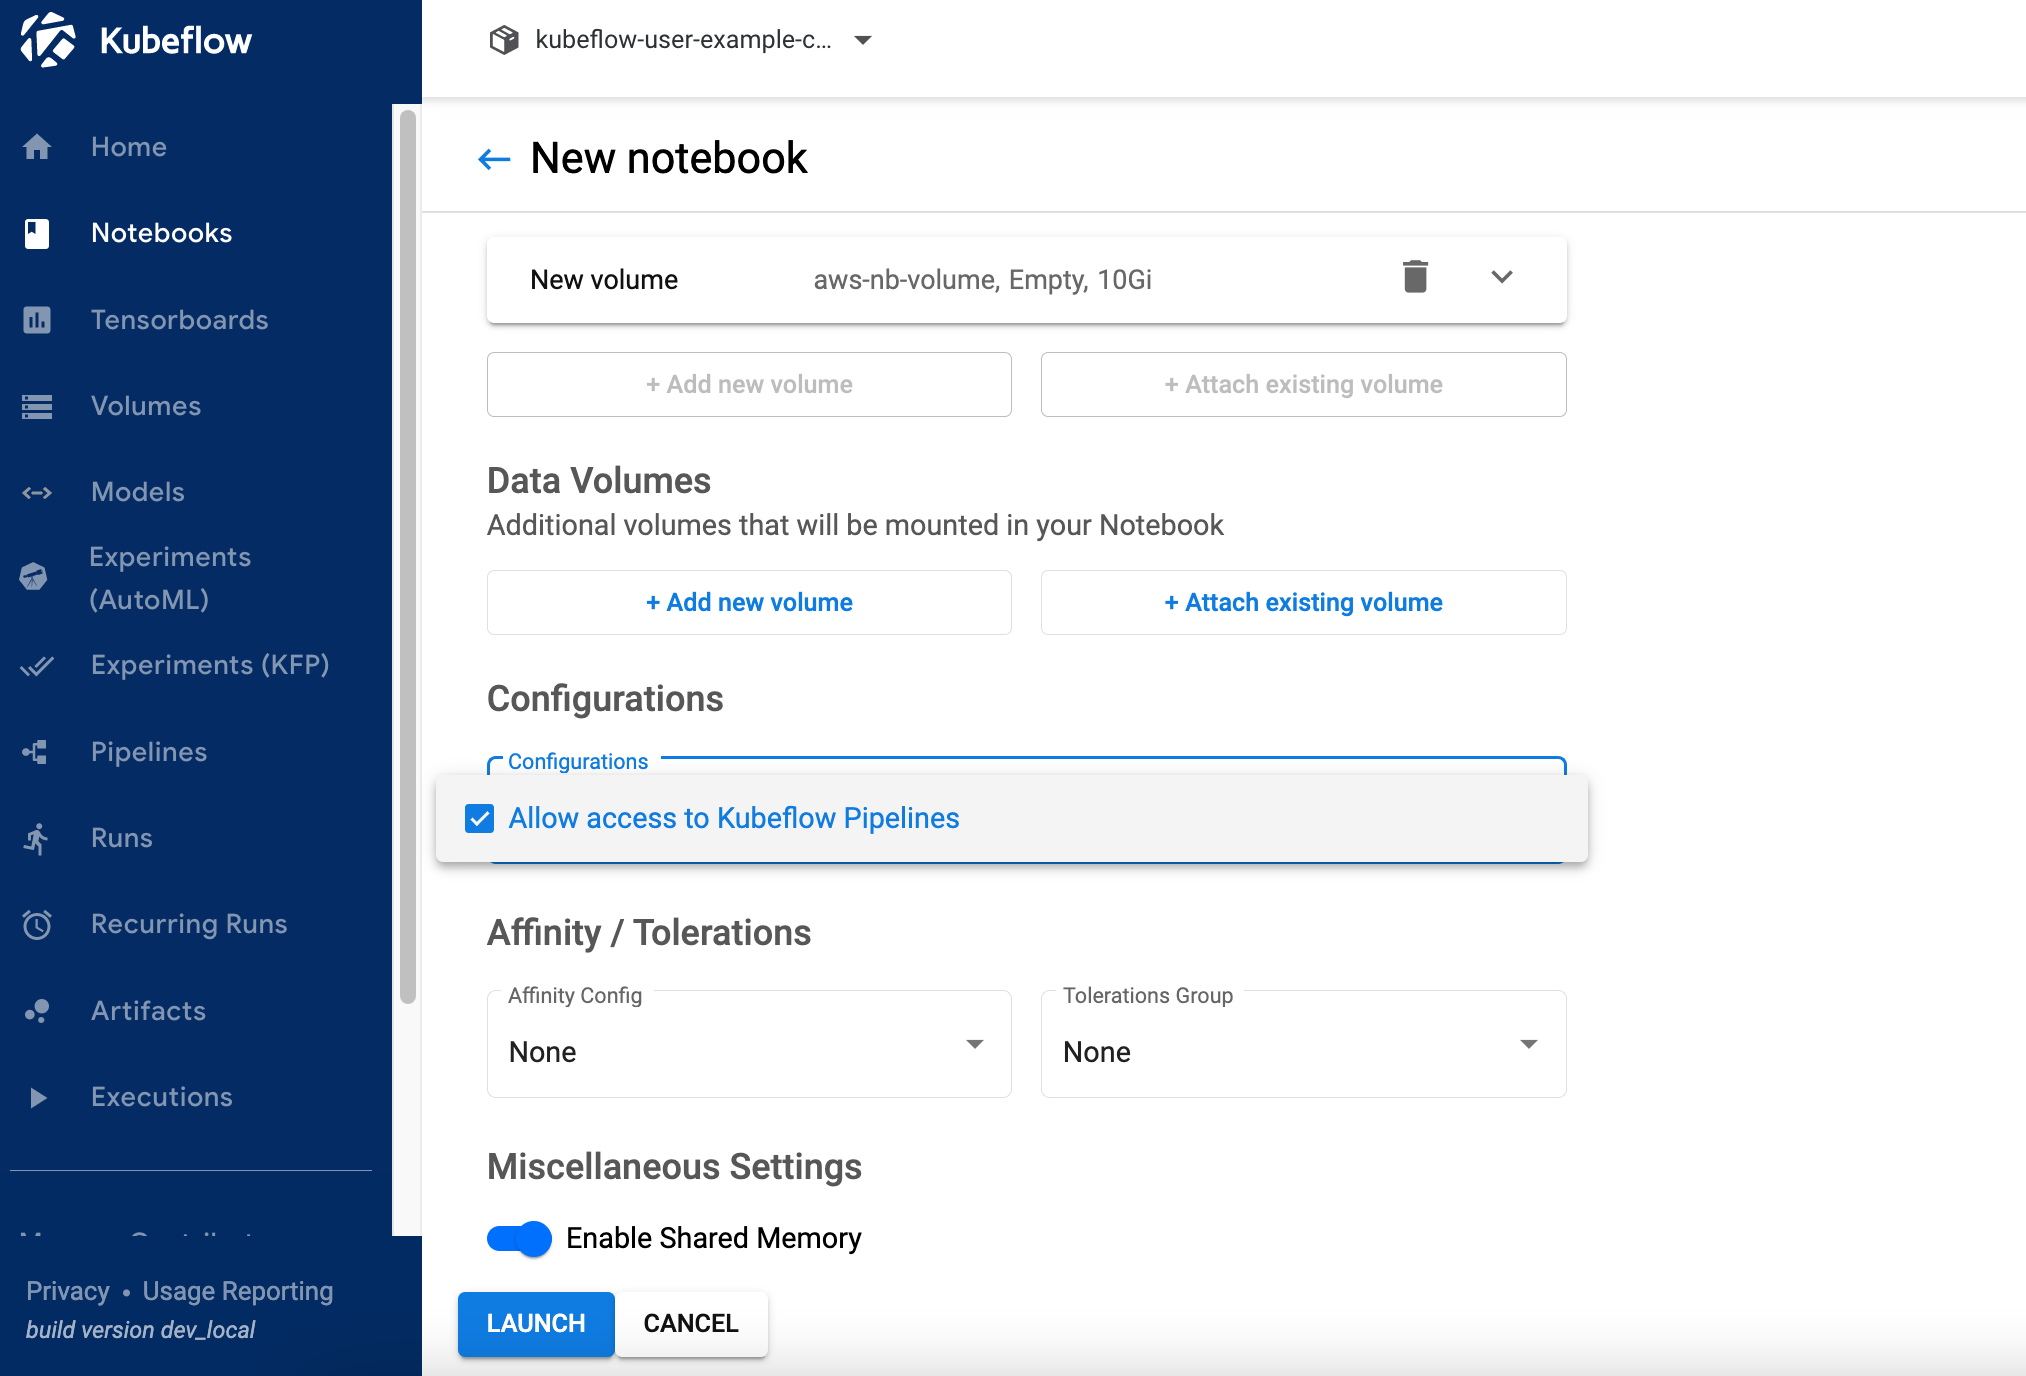Go back using the blue arrow
The image size is (2026, 1376).
494,159
